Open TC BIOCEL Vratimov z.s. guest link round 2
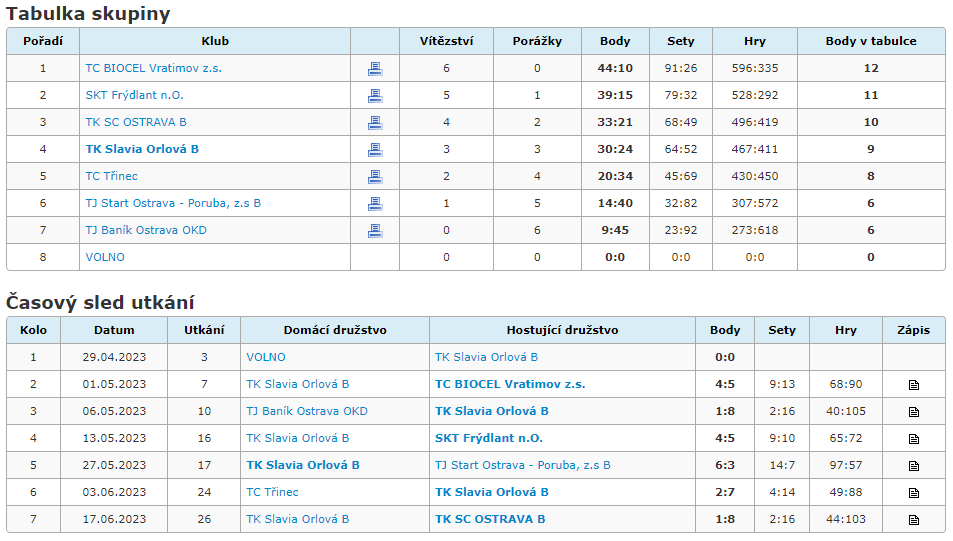 click(x=510, y=384)
